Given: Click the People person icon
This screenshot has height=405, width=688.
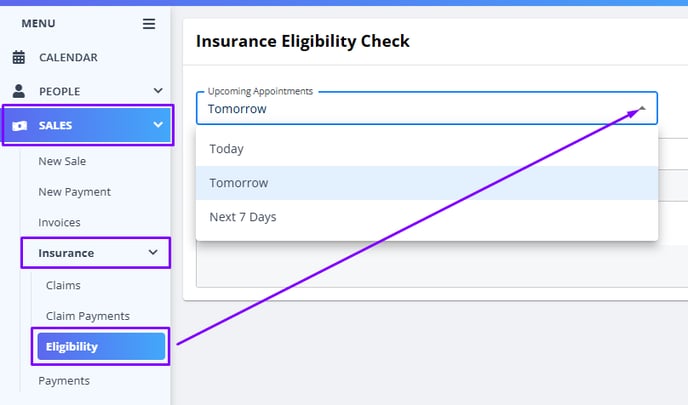Looking at the screenshot, I should point(19,91).
